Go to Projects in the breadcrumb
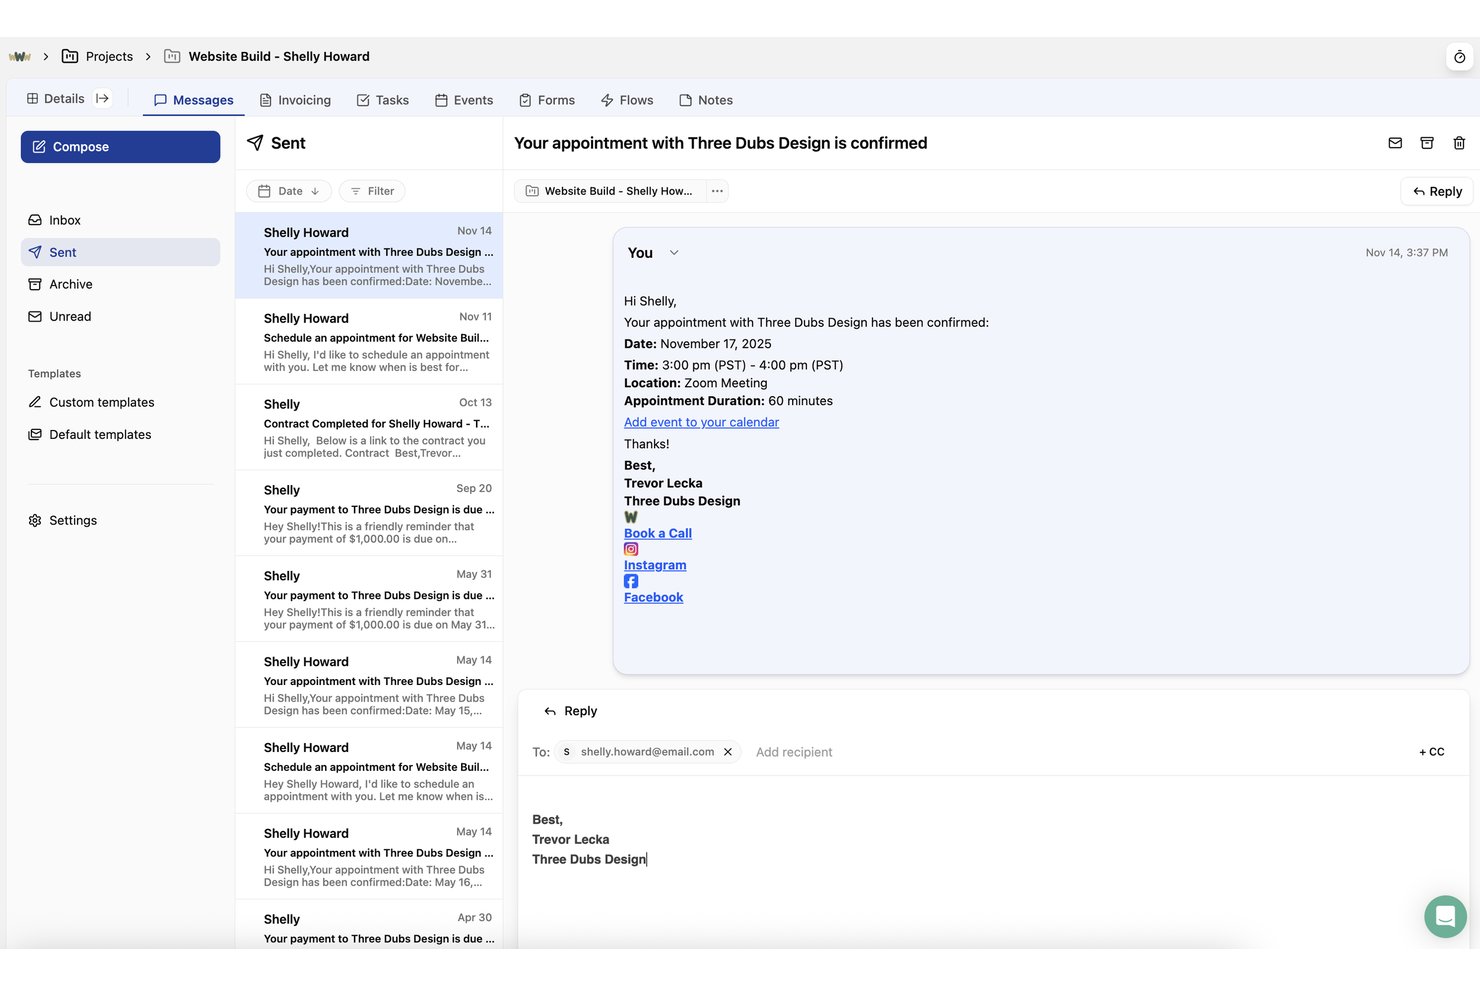The width and height of the screenshot is (1480, 987). point(98,57)
